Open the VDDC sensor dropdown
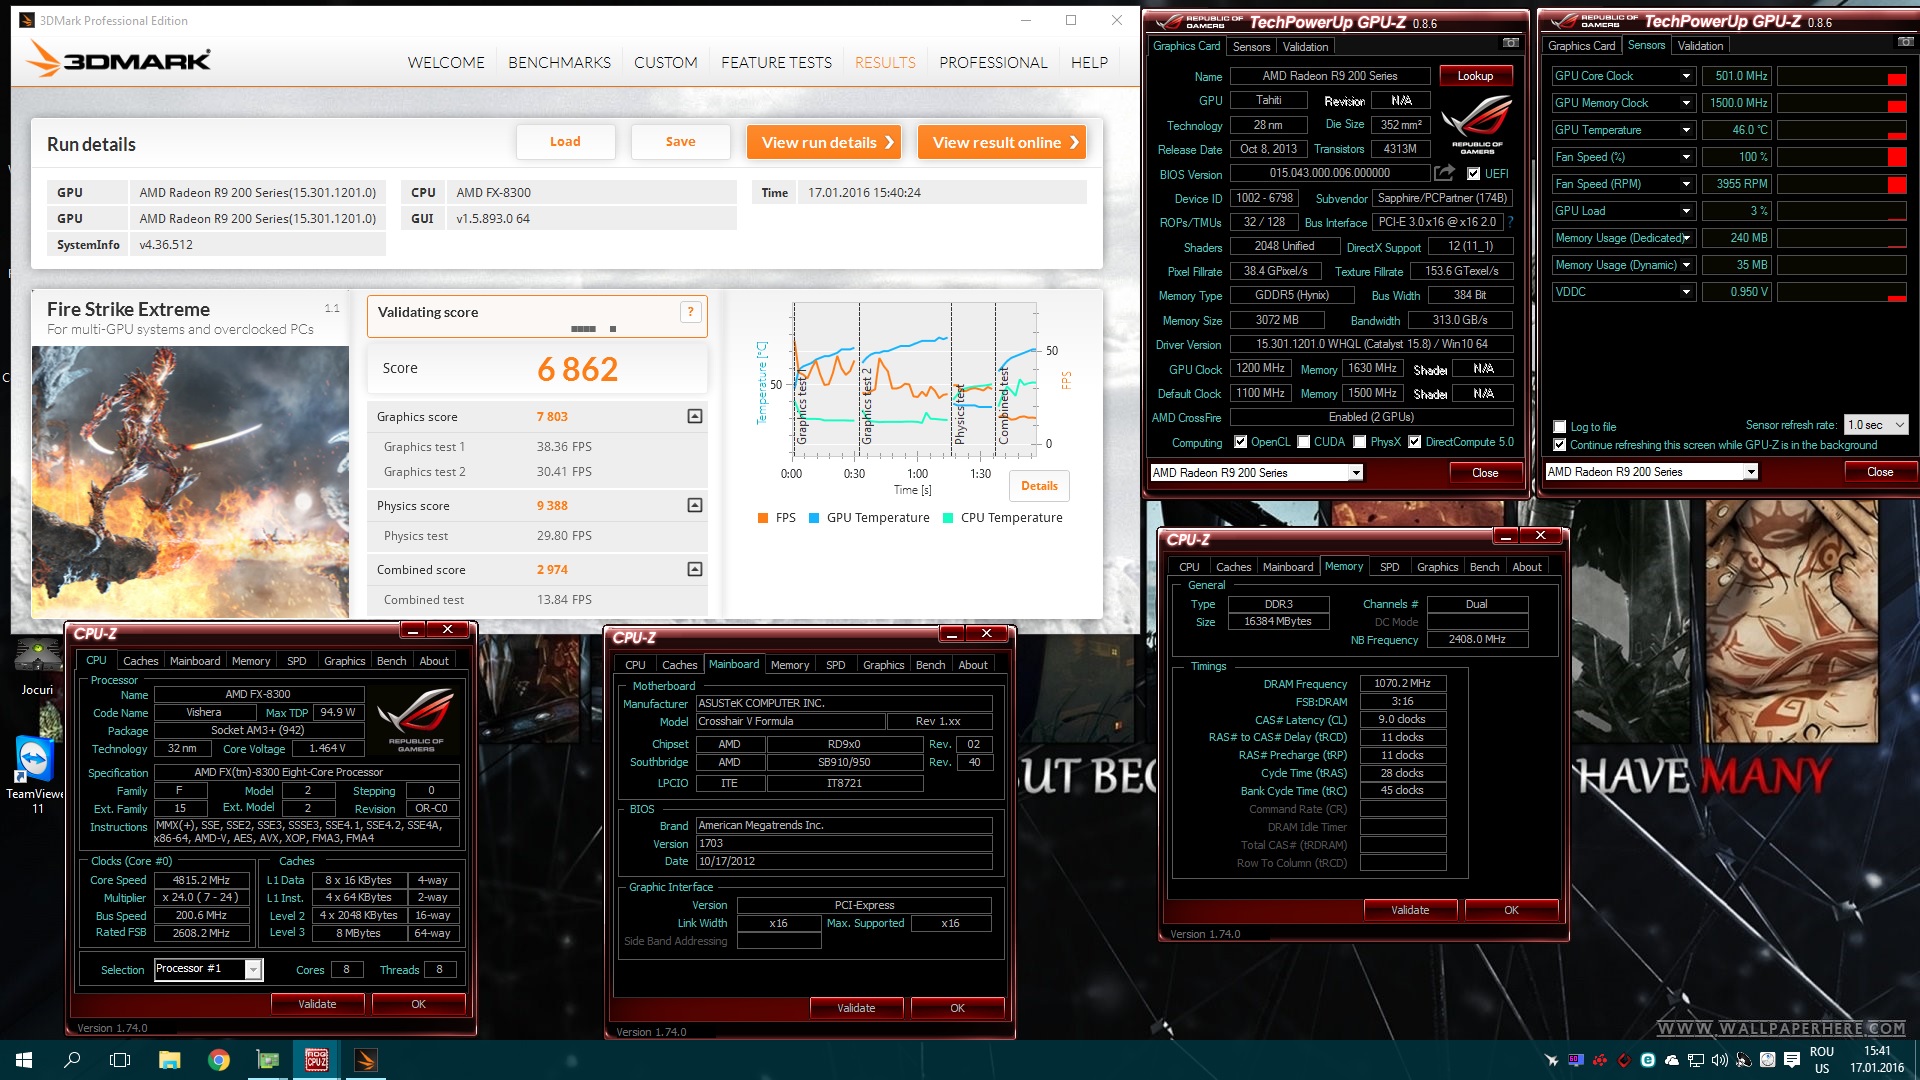Viewport: 1920px width, 1080px height. coord(1686,292)
